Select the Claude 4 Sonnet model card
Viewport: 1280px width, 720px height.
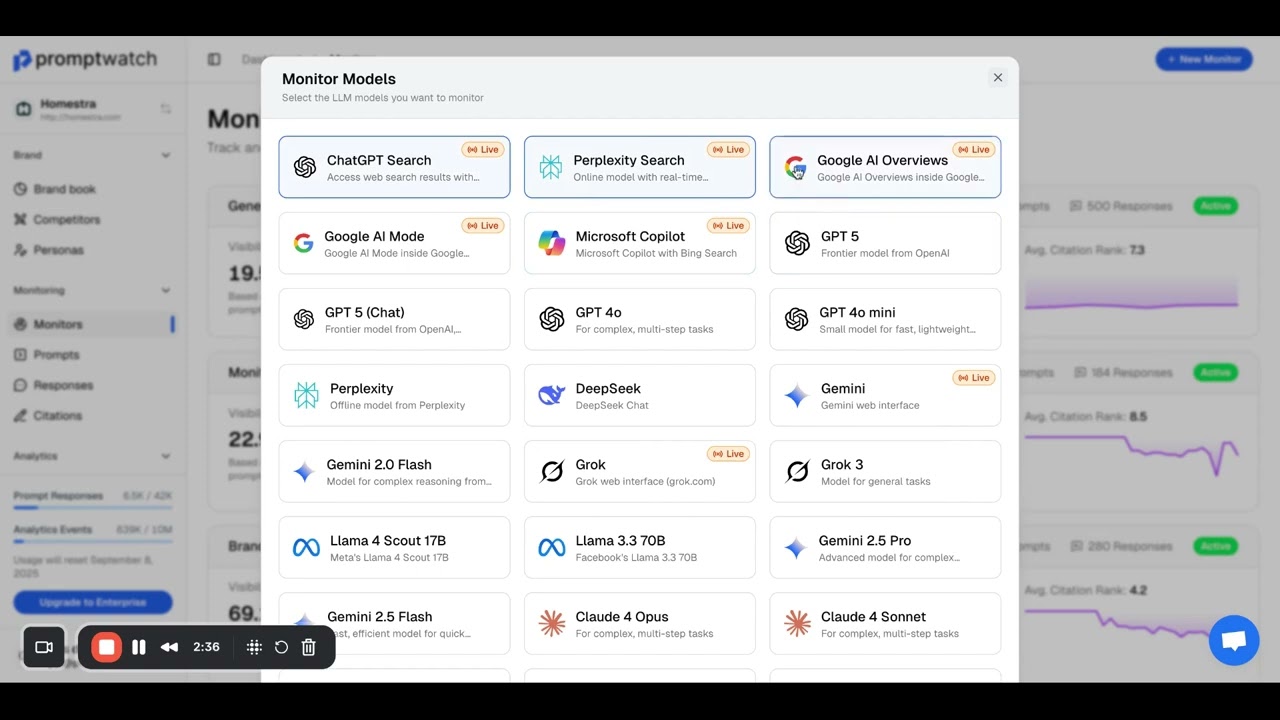coord(885,624)
